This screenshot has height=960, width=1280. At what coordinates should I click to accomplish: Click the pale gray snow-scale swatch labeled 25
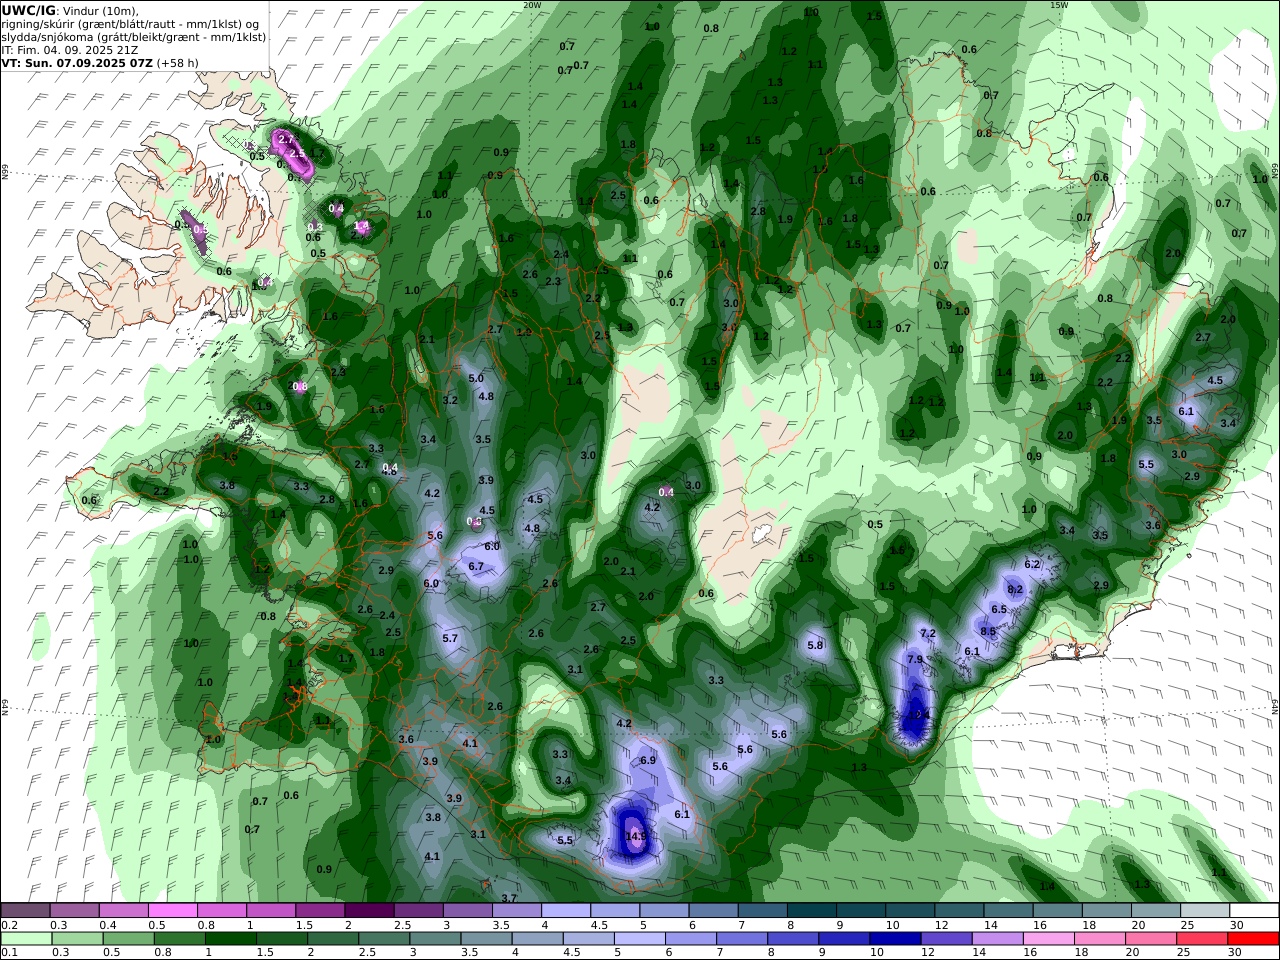[x=1204, y=911]
